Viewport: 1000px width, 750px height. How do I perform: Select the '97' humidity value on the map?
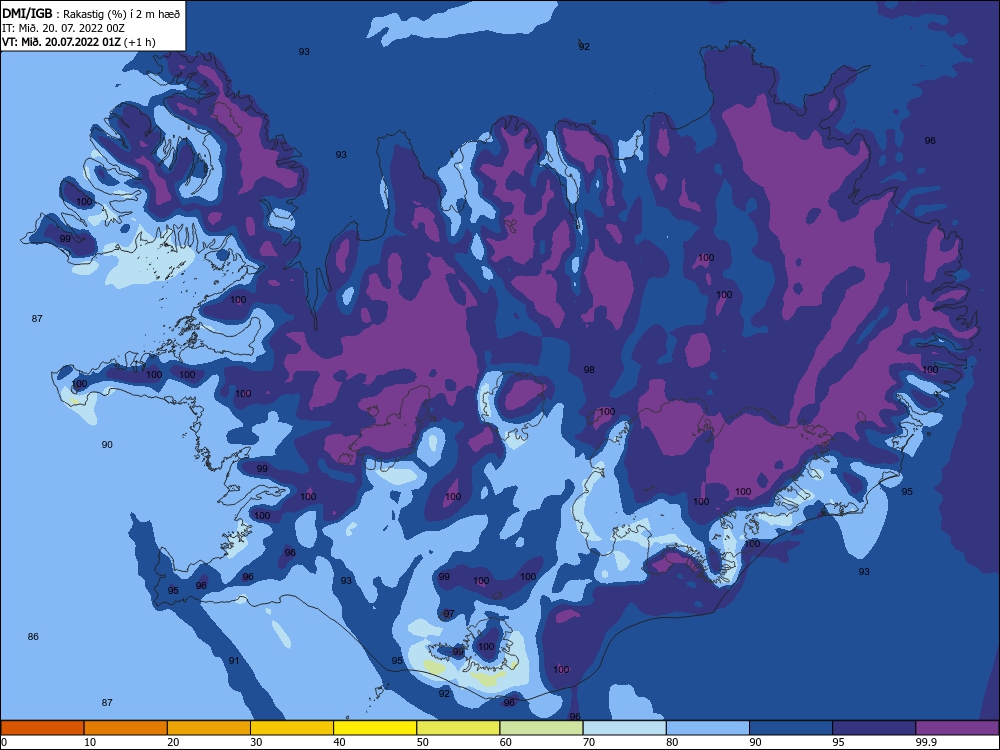pos(449,614)
